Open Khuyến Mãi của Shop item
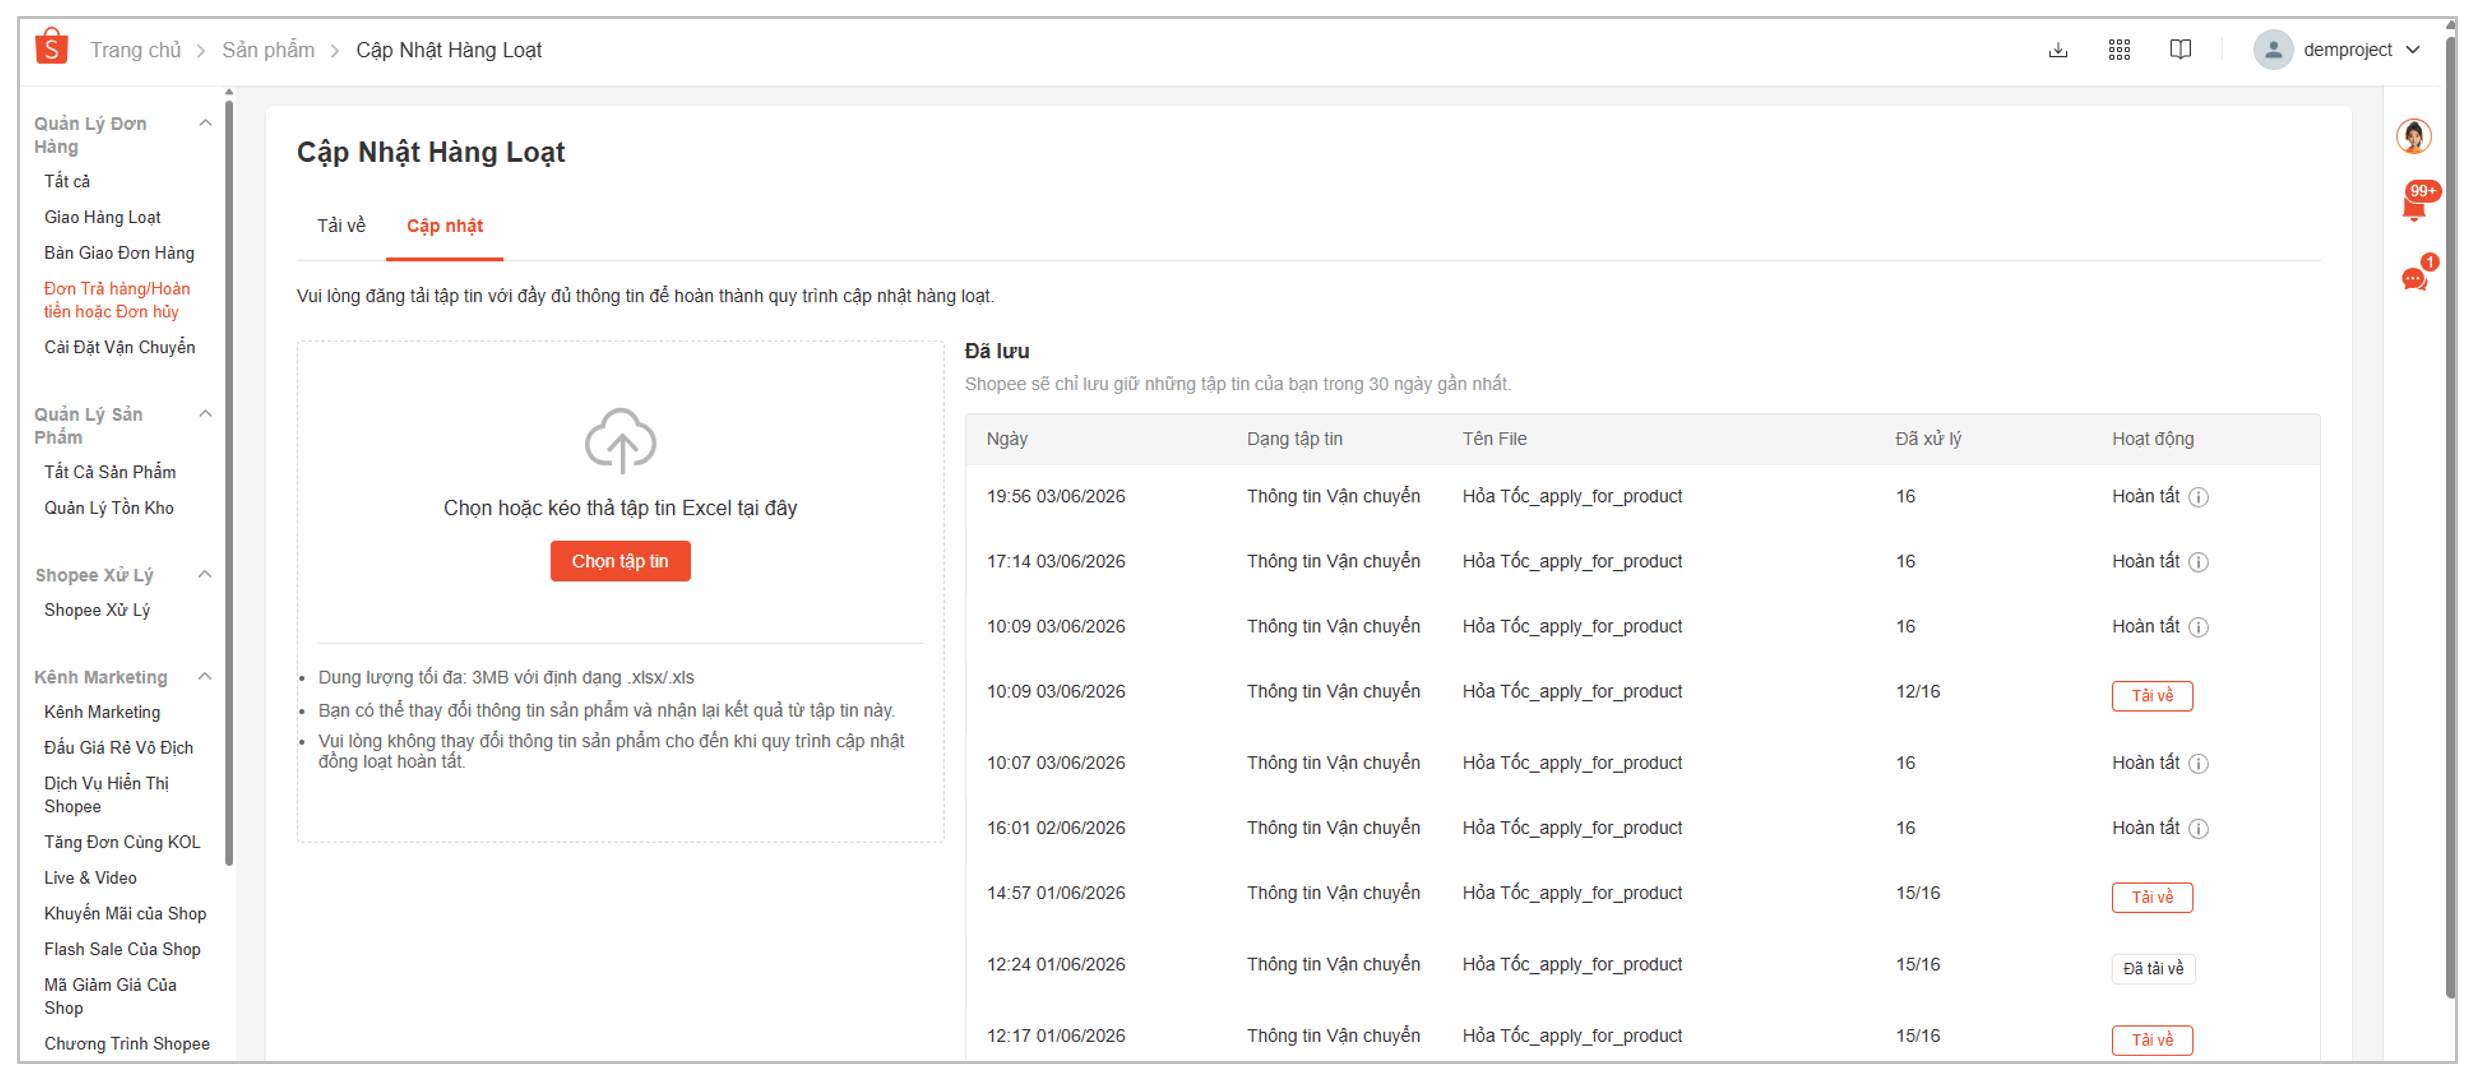Screen dimensions: 2475x1080 click(x=125, y=914)
